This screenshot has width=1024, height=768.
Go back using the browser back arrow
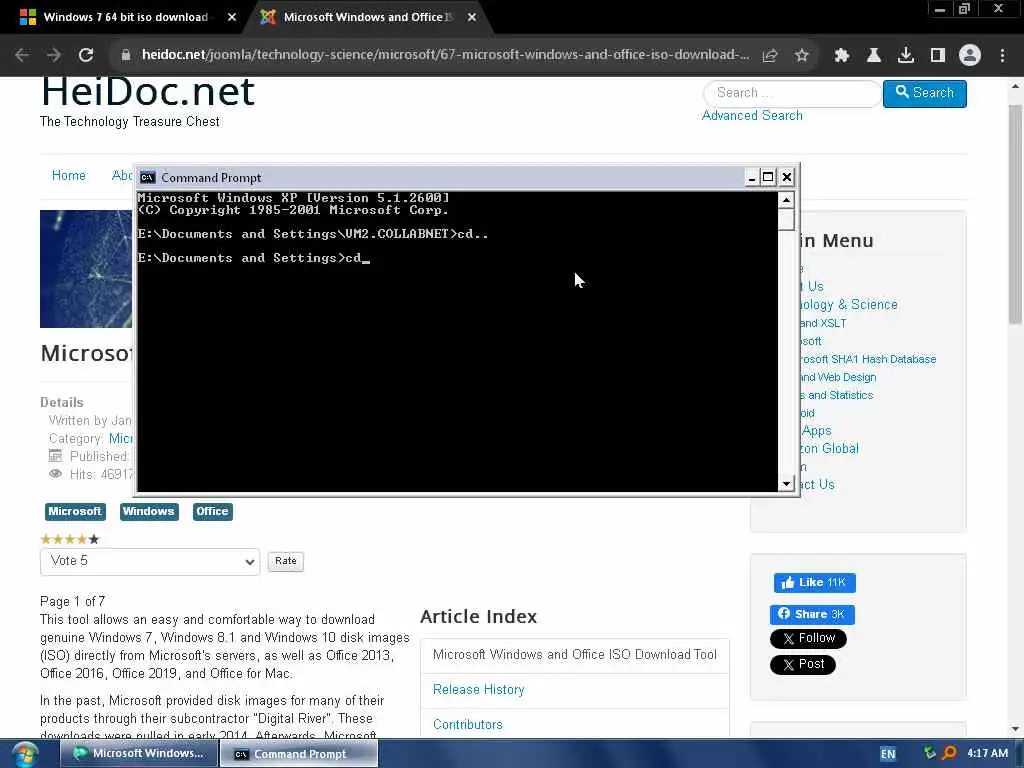point(22,55)
